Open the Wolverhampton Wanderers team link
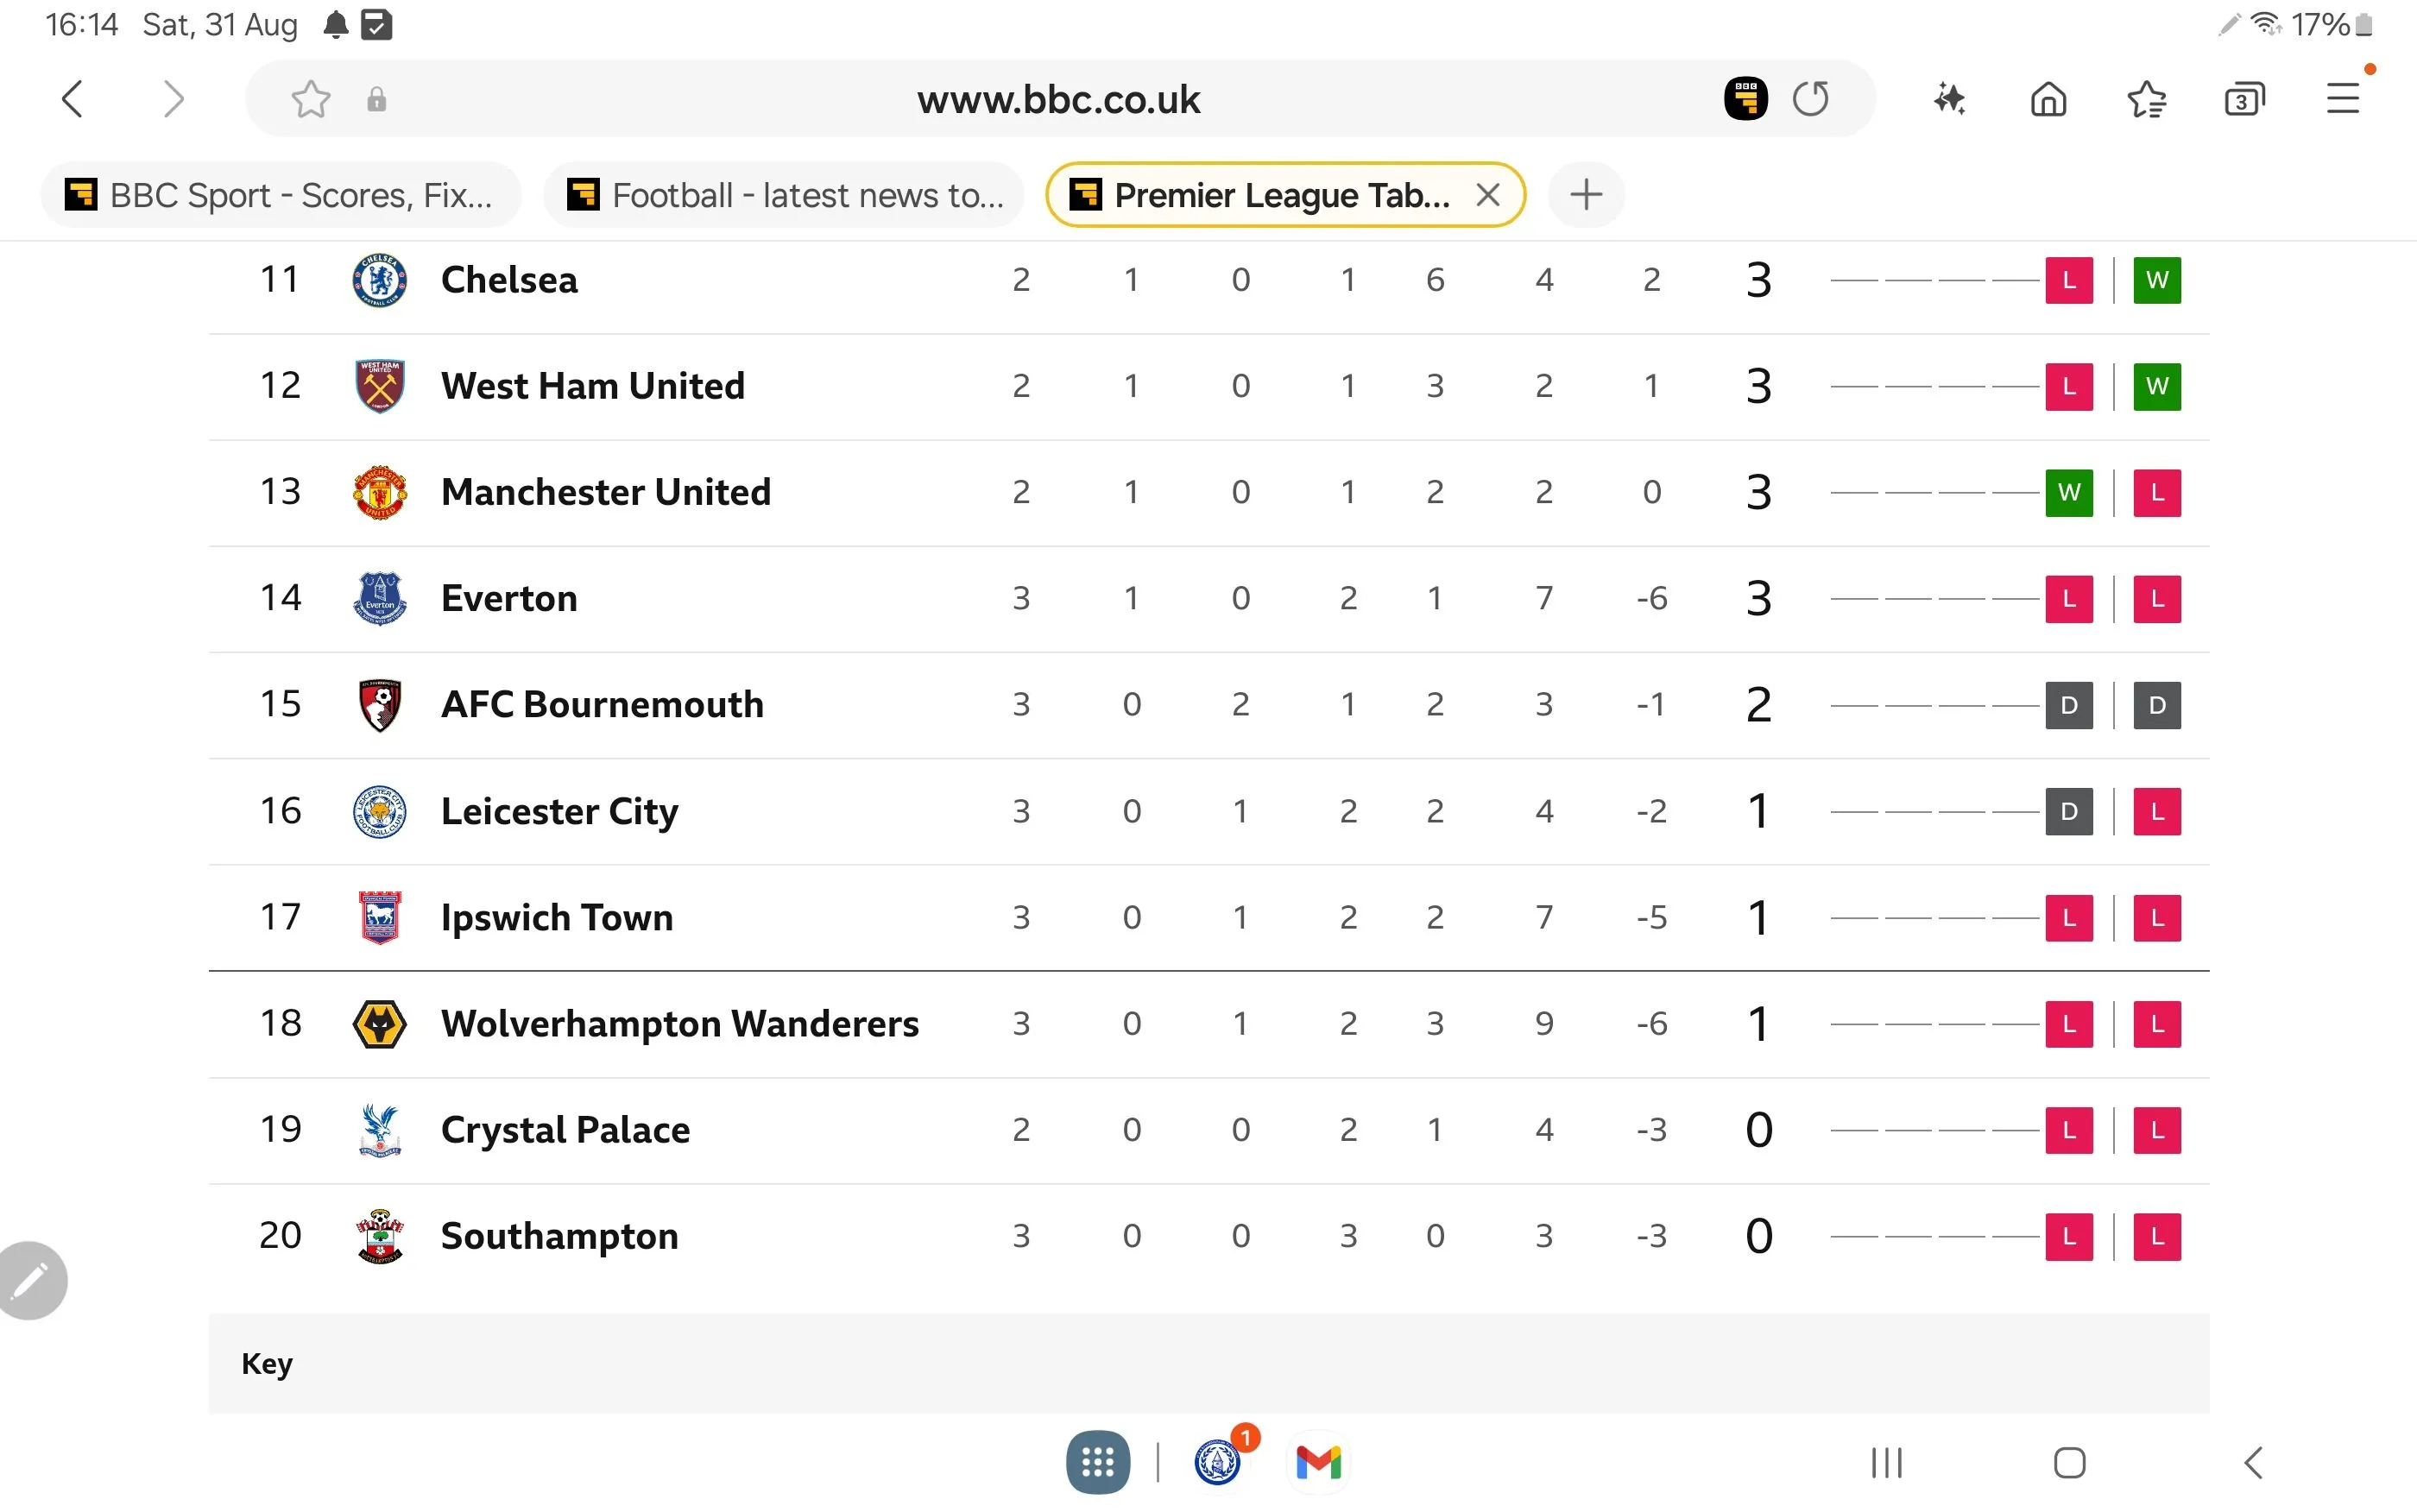 pos(679,1024)
